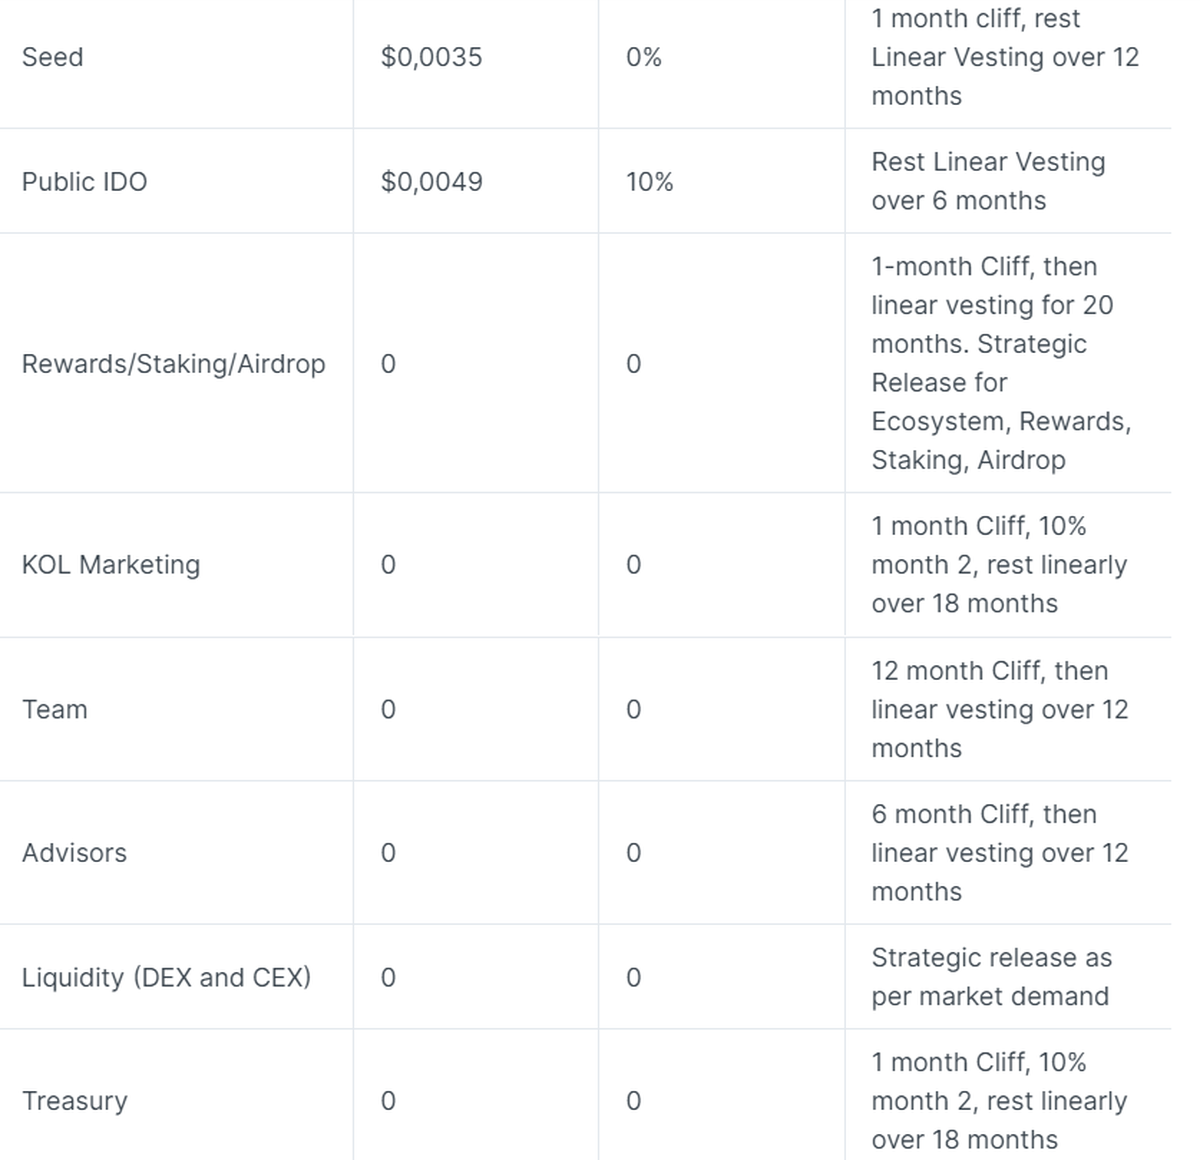Click the Rewards/Staking/Airdrop vesting description
Image resolution: width=1200 pixels, height=1160 pixels.
pos(1000,363)
